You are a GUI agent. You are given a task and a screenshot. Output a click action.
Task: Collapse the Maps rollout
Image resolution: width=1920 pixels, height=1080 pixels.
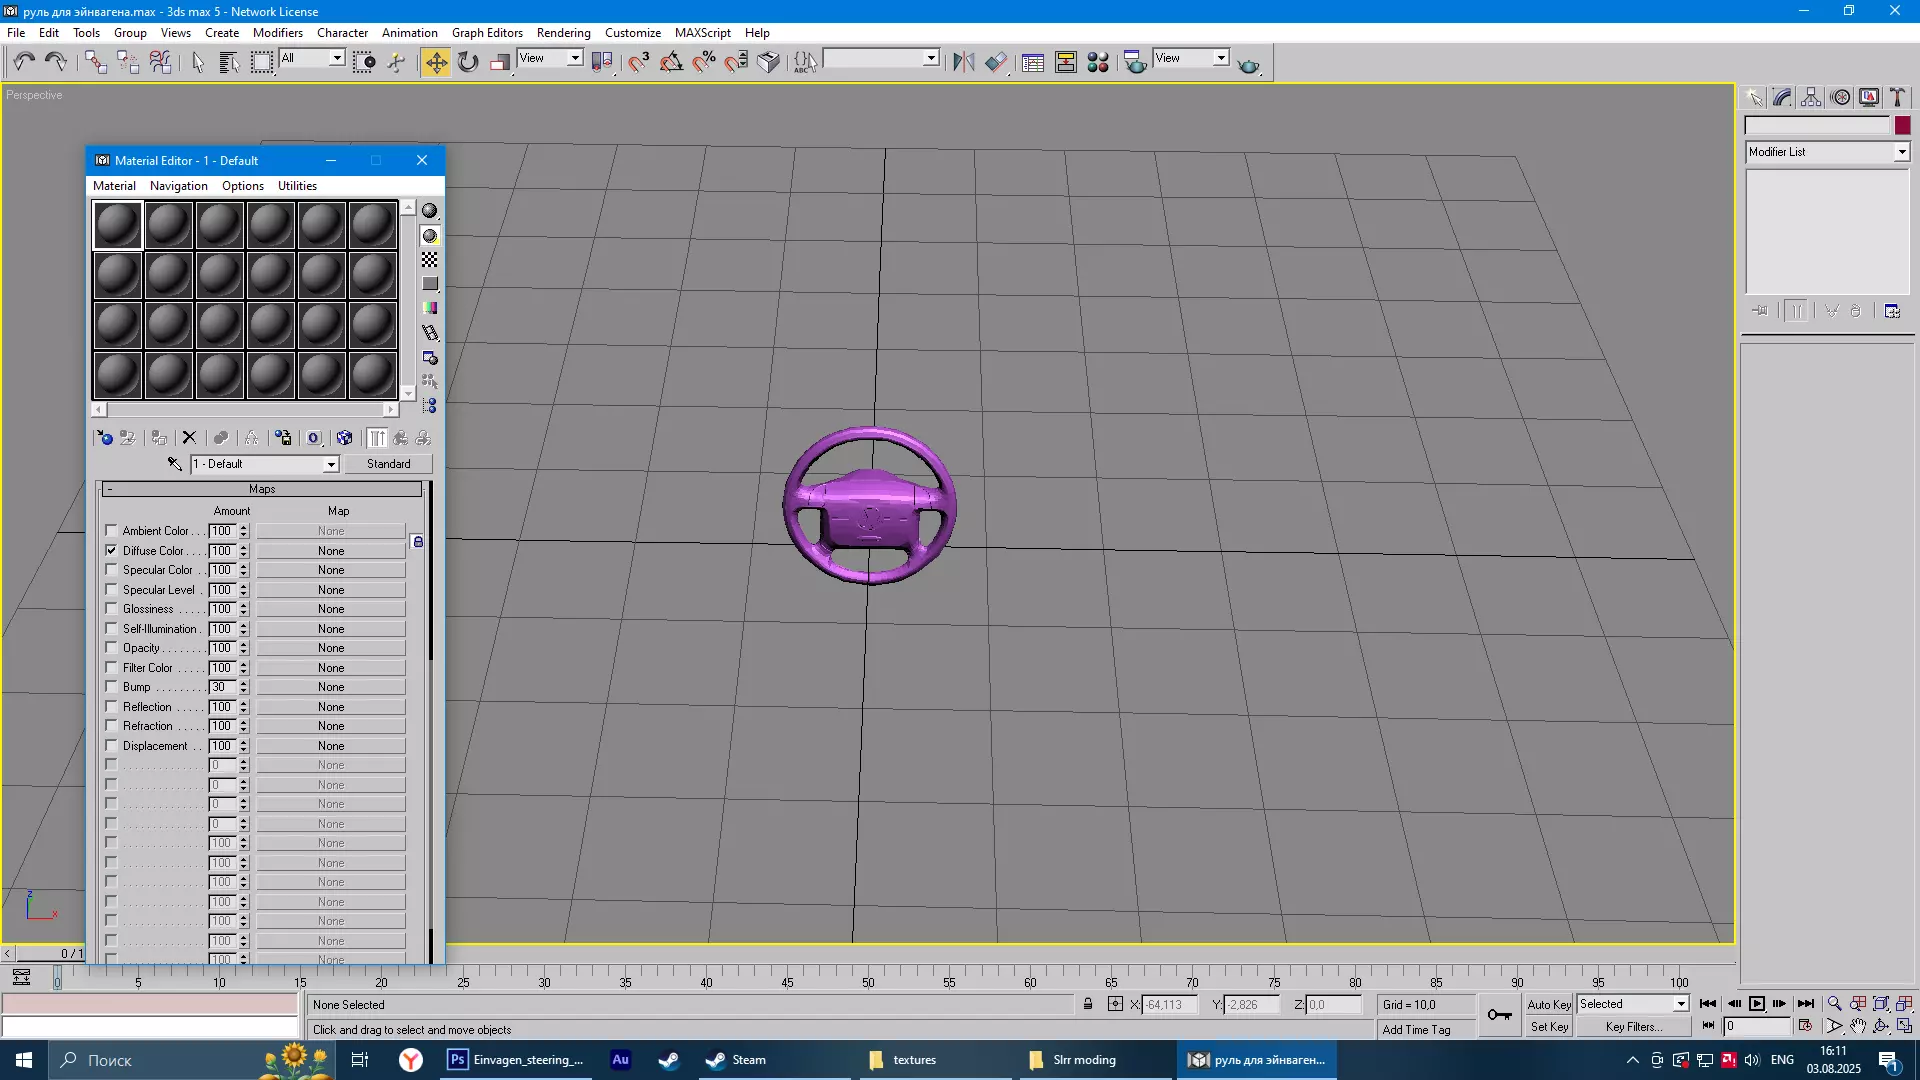[x=262, y=489]
